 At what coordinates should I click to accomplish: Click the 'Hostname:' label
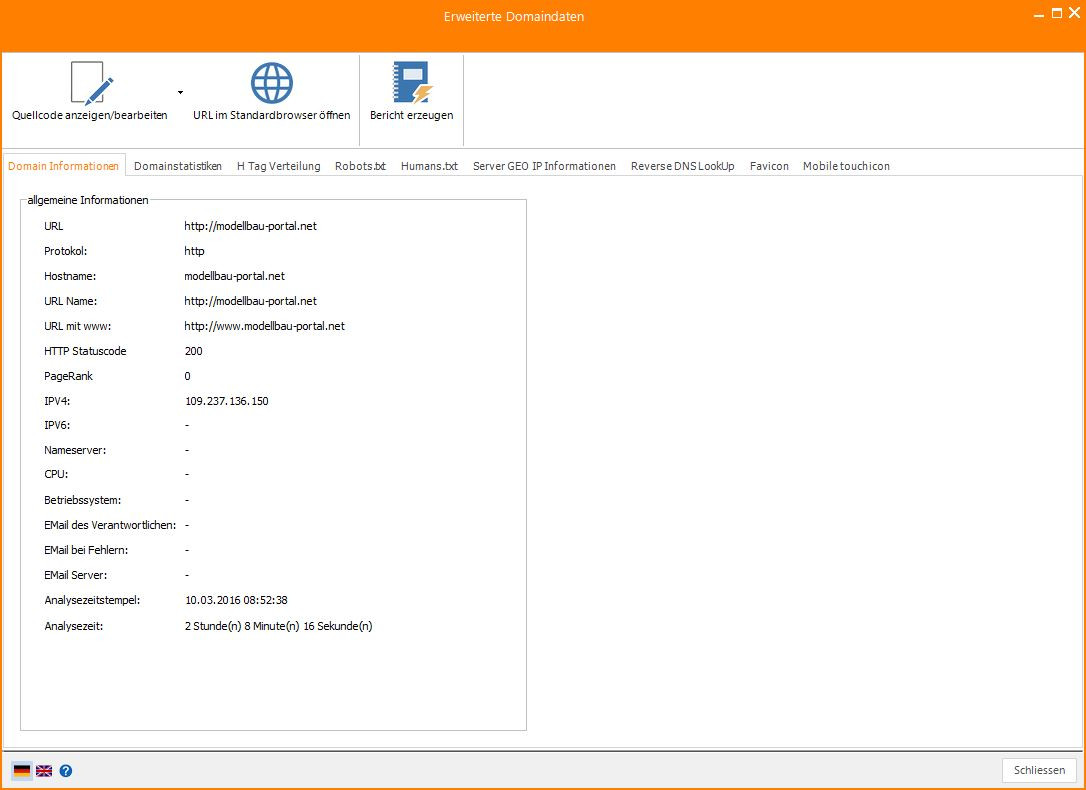pos(70,276)
